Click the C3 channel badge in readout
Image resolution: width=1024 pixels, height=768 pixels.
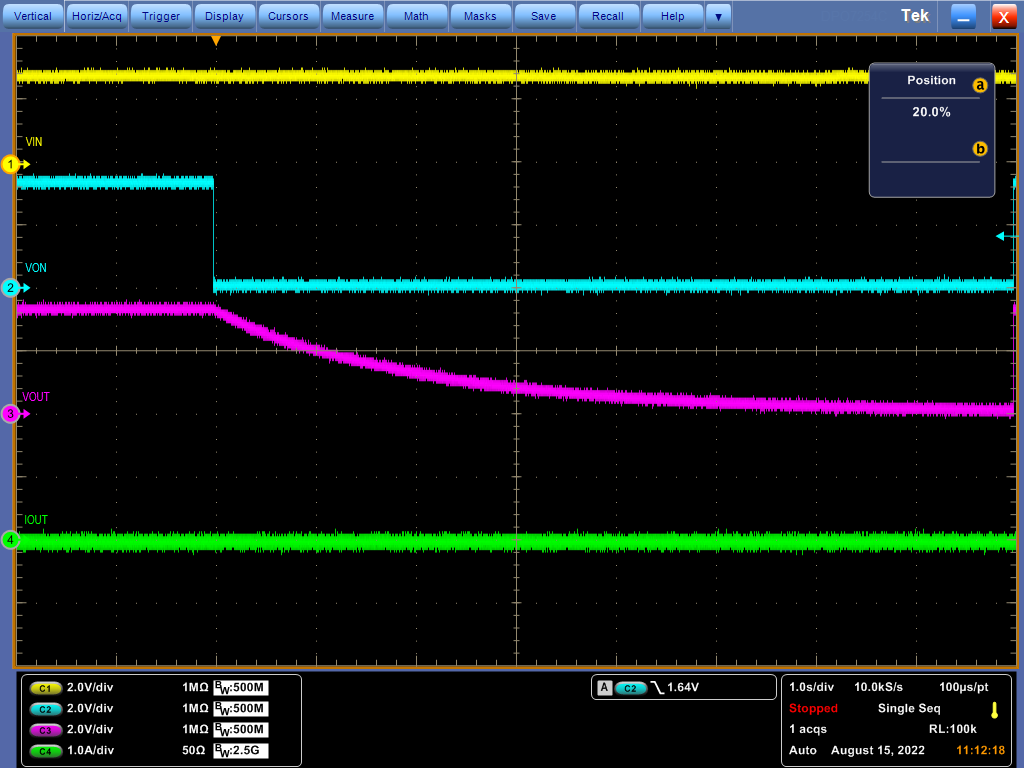(x=44, y=730)
